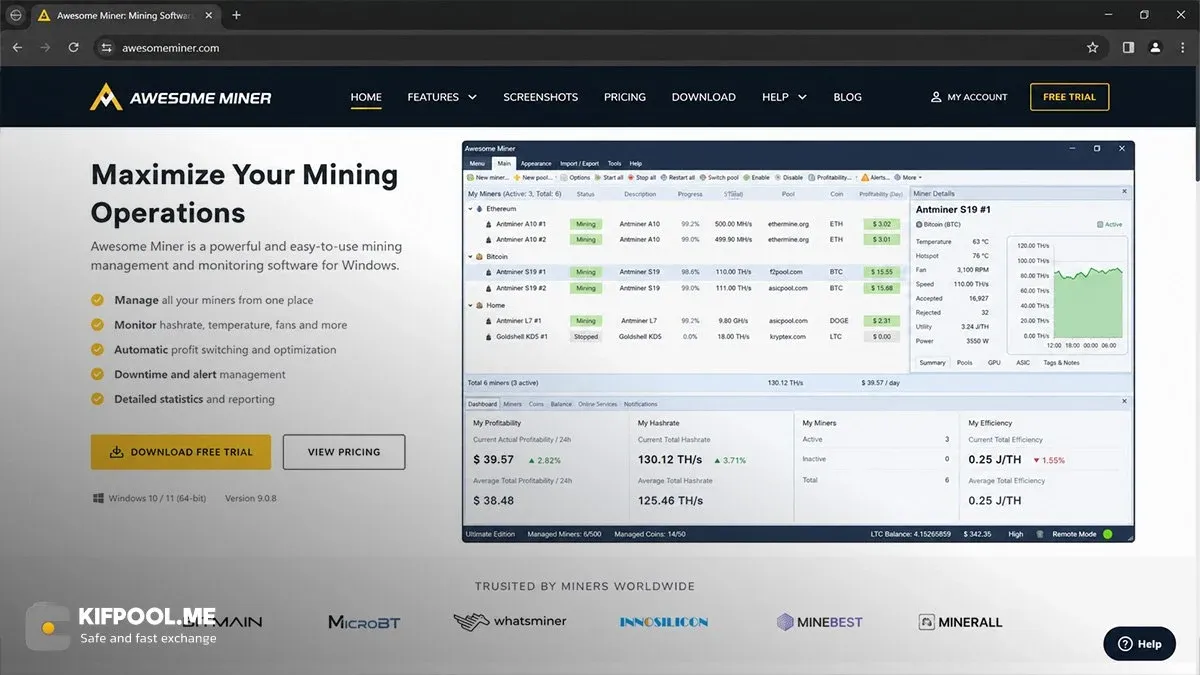The image size is (1200, 675).
Task: Click the DOWNLOAD FREE TRIAL button
Action: coord(180,452)
